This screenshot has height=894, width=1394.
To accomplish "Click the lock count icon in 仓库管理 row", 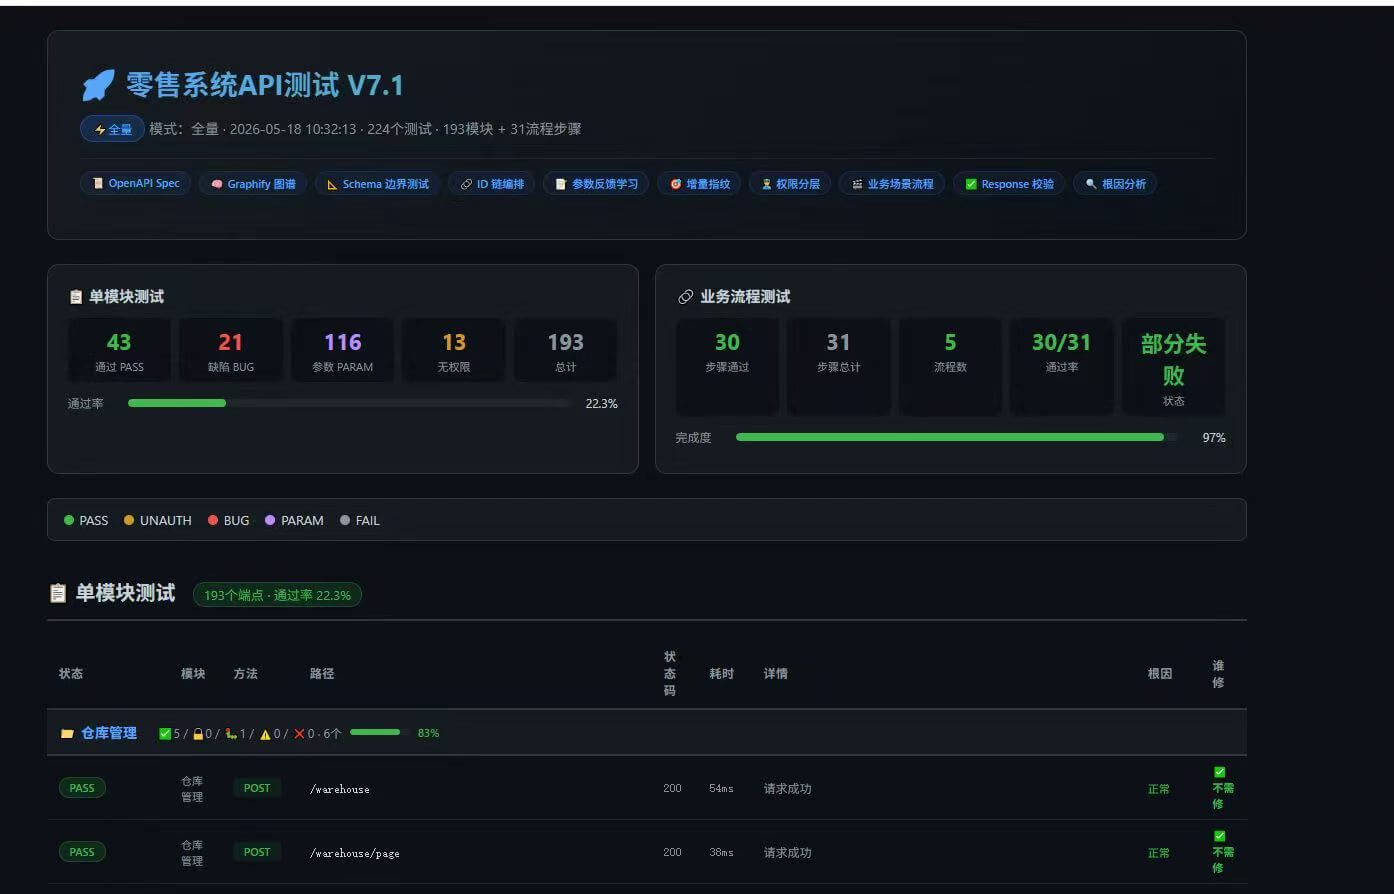I will (x=198, y=734).
